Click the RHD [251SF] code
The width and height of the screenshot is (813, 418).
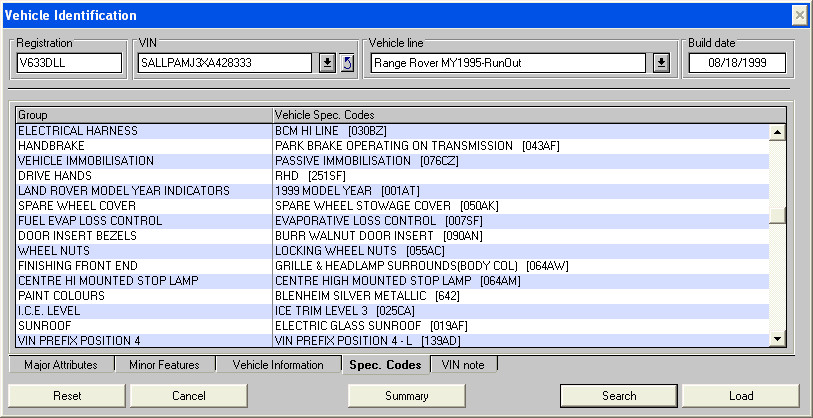point(310,176)
